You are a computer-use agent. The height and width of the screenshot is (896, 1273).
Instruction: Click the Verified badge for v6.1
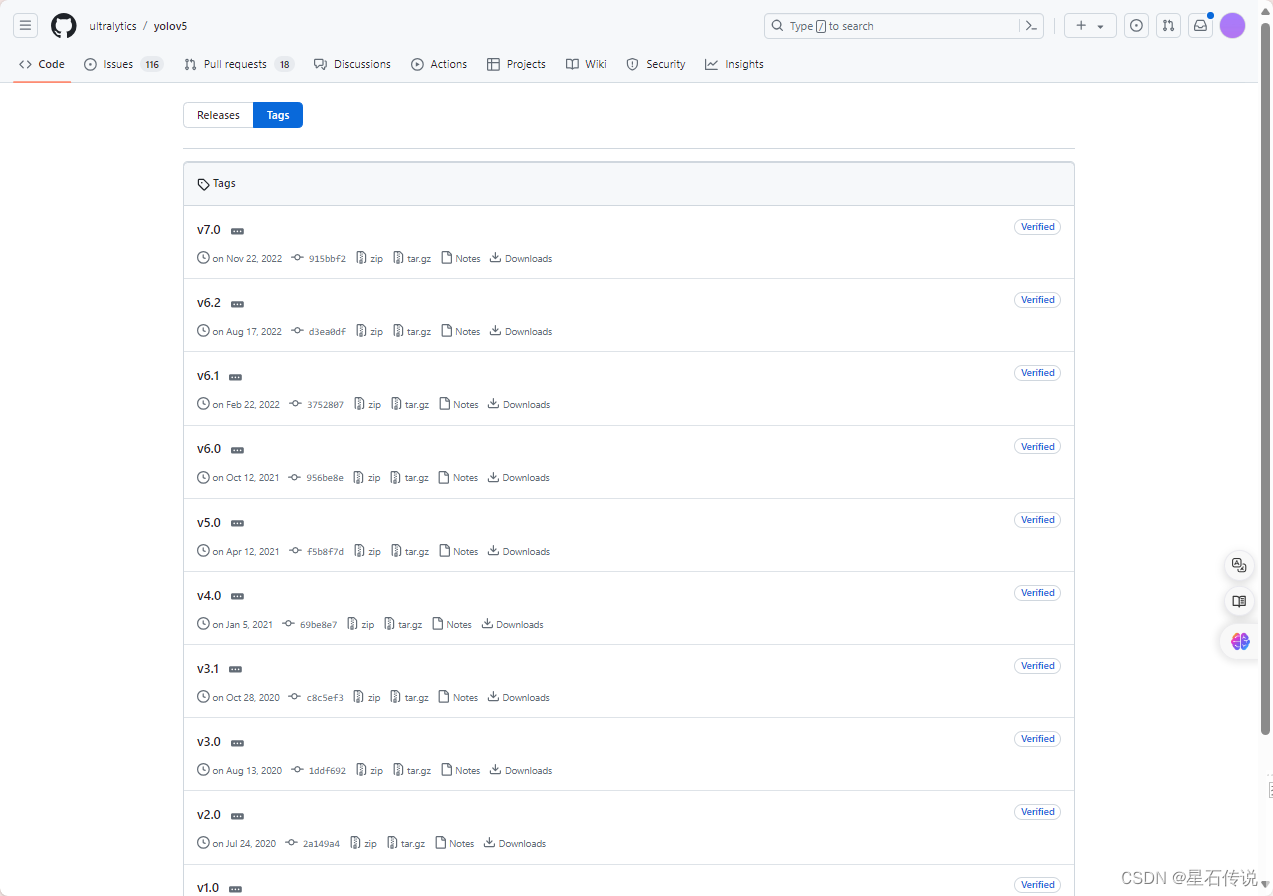coord(1037,373)
